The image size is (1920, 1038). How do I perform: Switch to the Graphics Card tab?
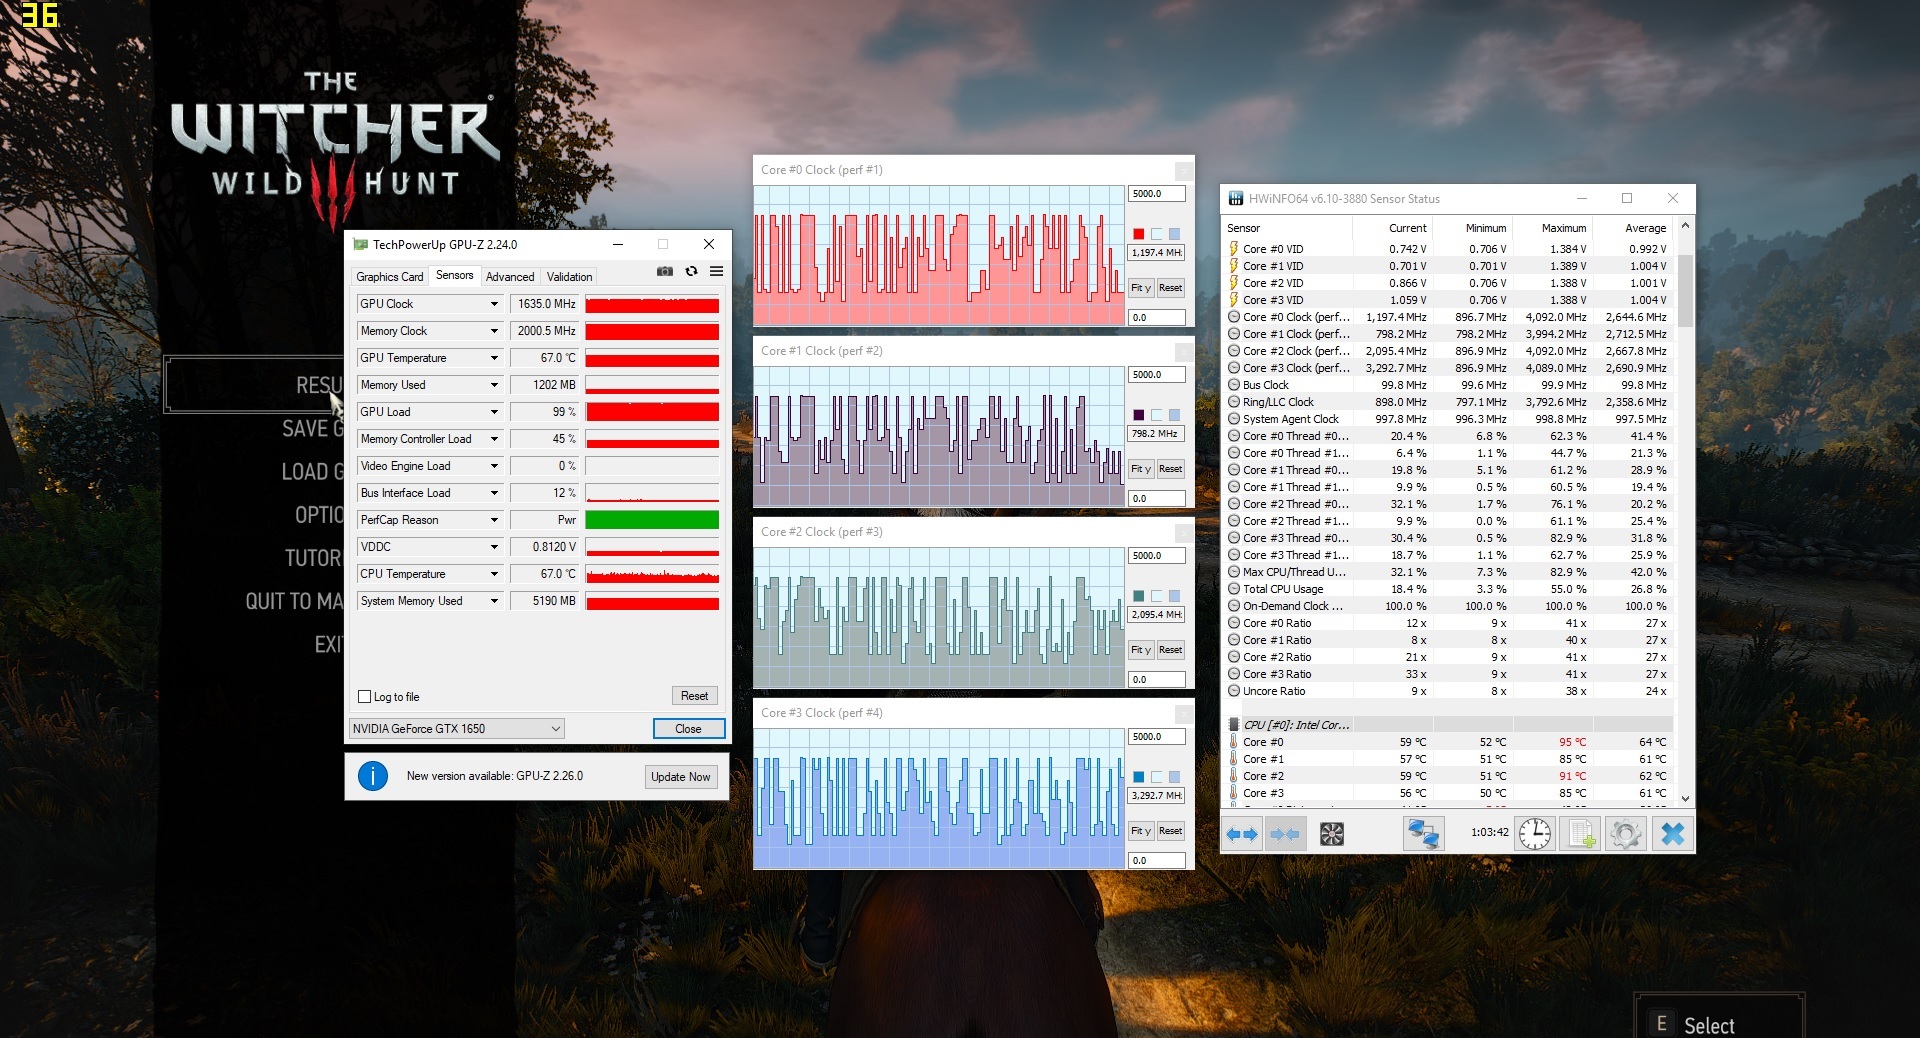[390, 277]
